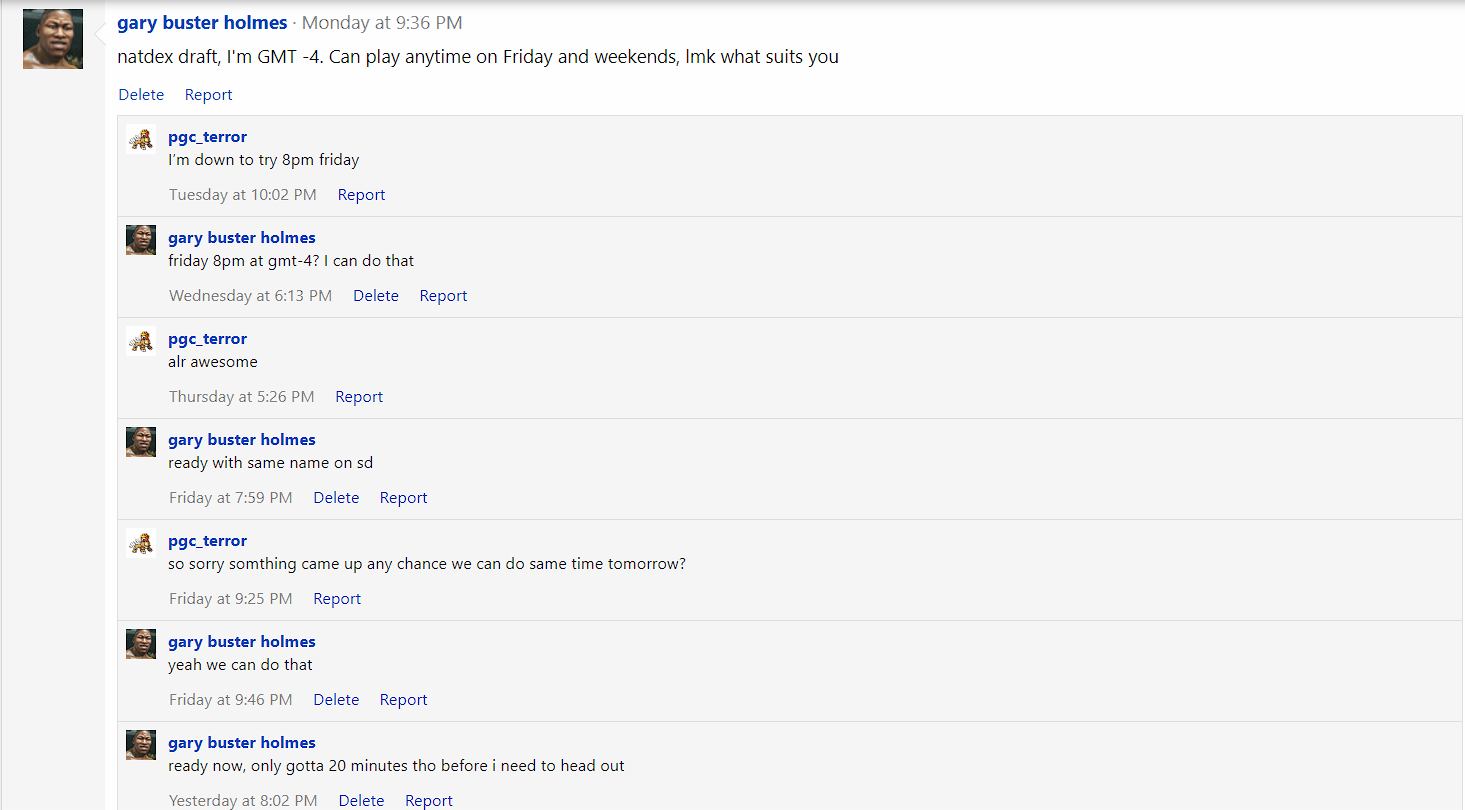Delete the Friday 9:46 PM comment
The image size is (1465, 810).
click(336, 699)
